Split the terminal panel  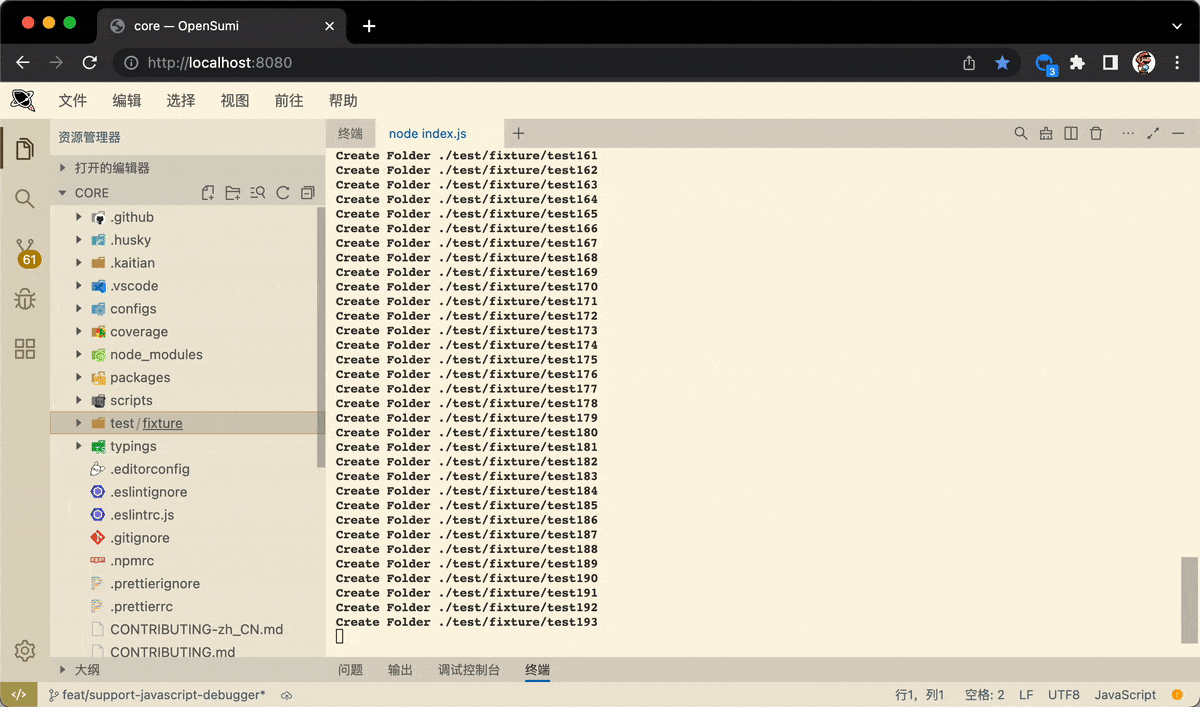pos(1070,133)
